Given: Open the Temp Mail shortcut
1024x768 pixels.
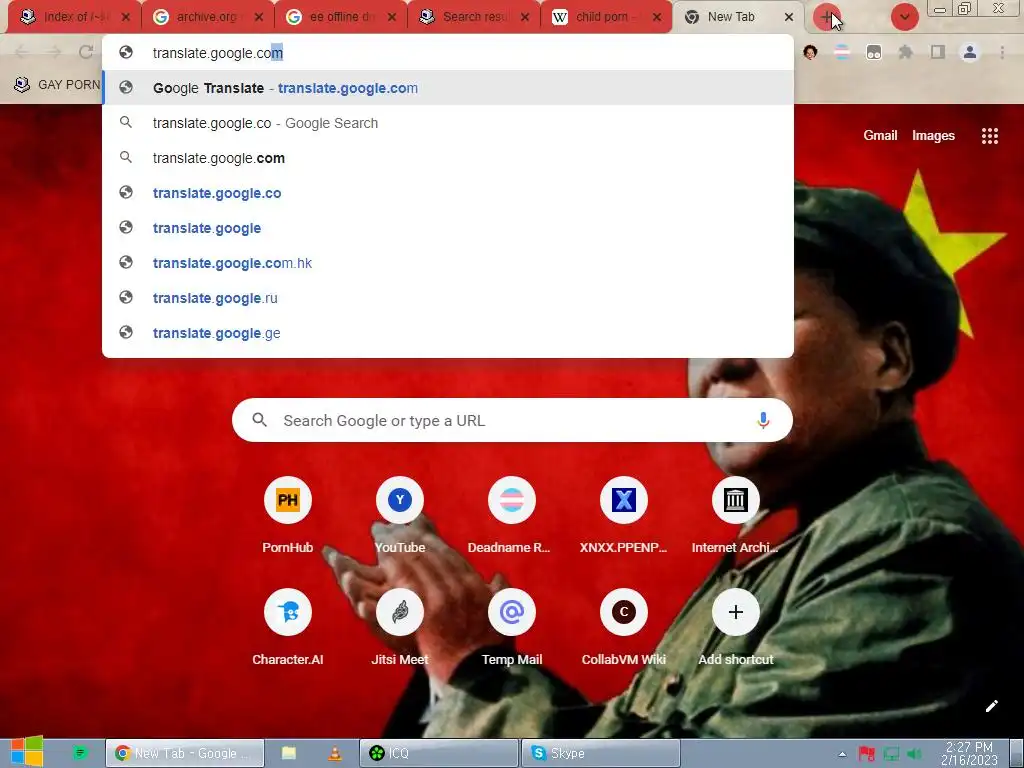Looking at the screenshot, I should (x=511, y=628).
